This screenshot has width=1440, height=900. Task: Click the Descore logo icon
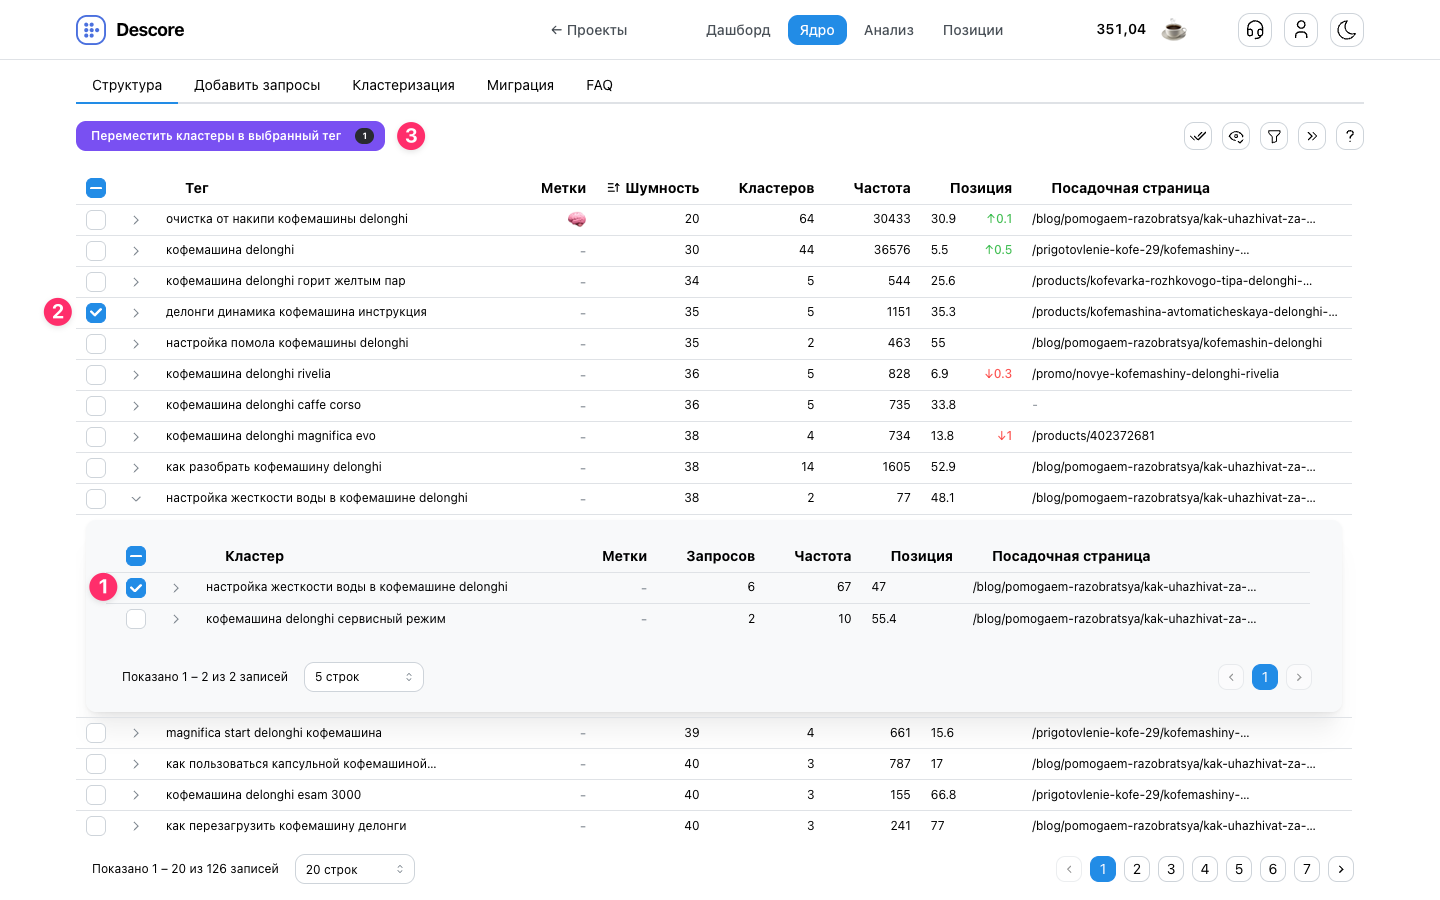tap(91, 30)
